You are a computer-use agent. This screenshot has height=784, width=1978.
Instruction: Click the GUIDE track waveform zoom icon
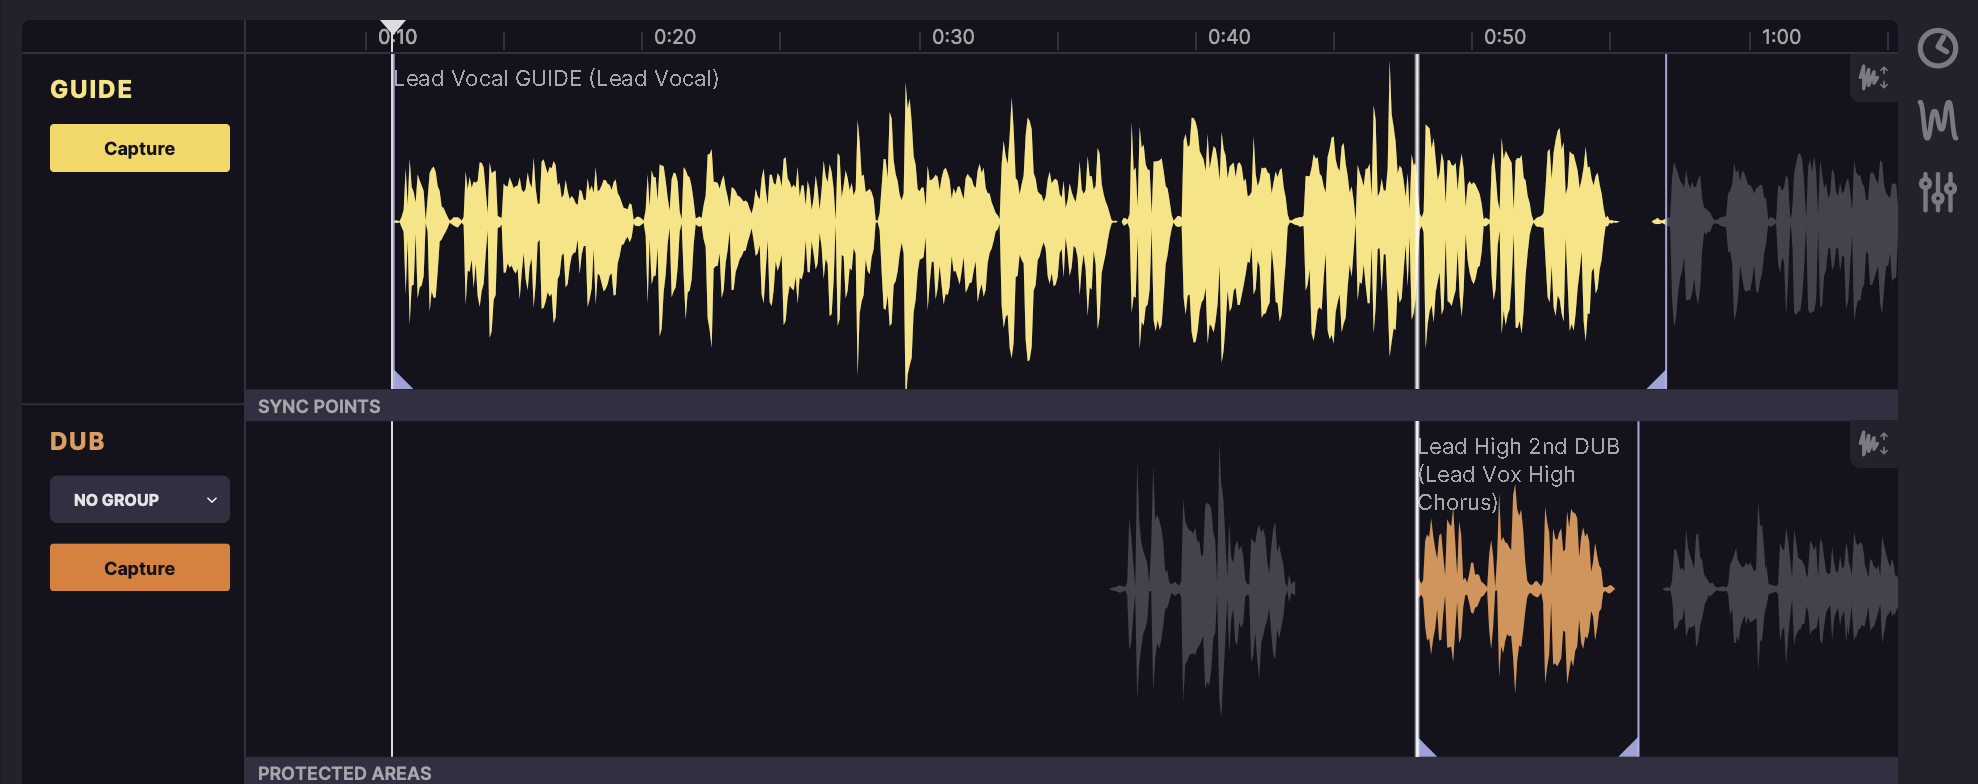1873,77
